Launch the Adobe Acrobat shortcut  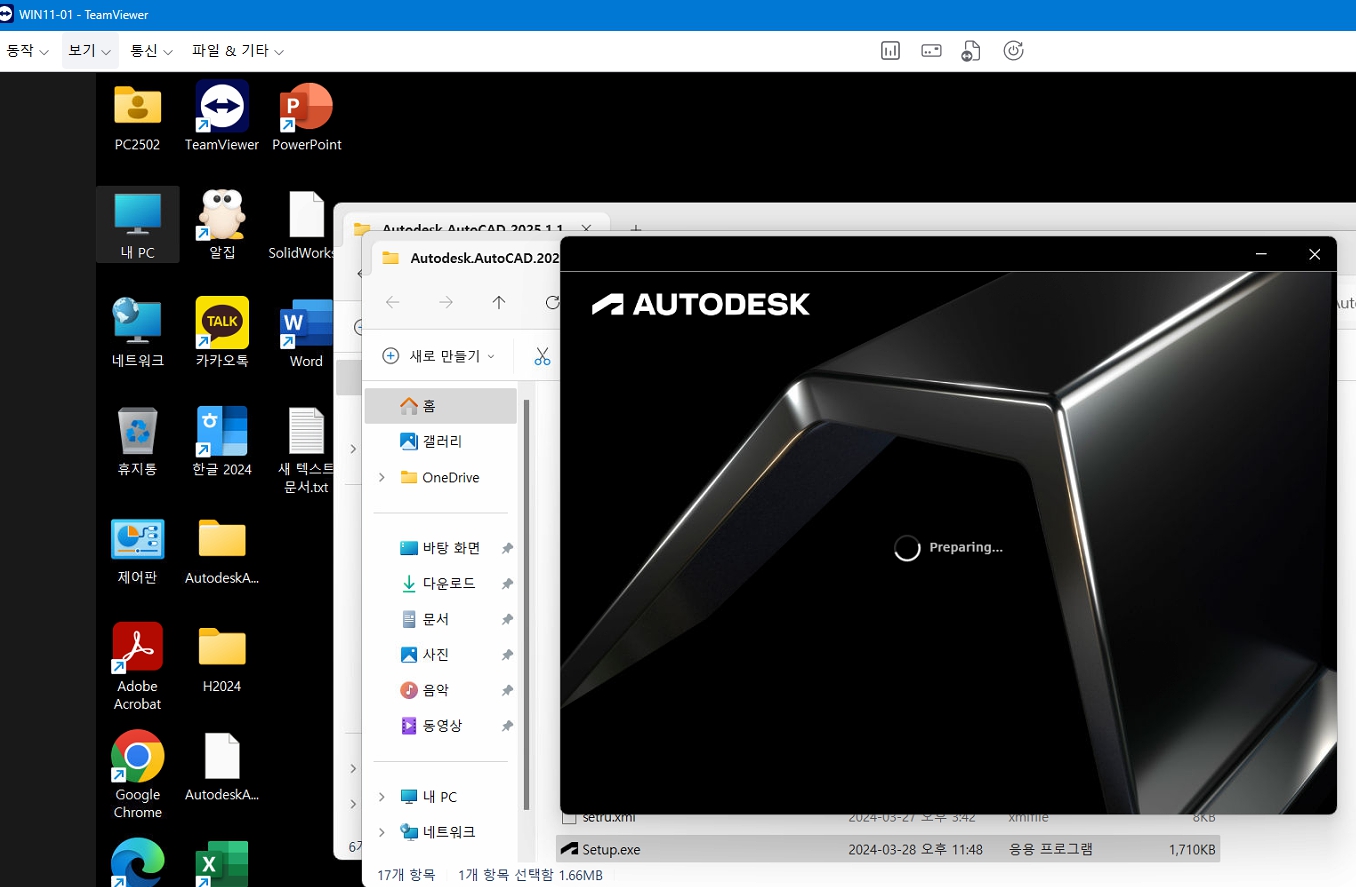pyautogui.click(x=137, y=666)
